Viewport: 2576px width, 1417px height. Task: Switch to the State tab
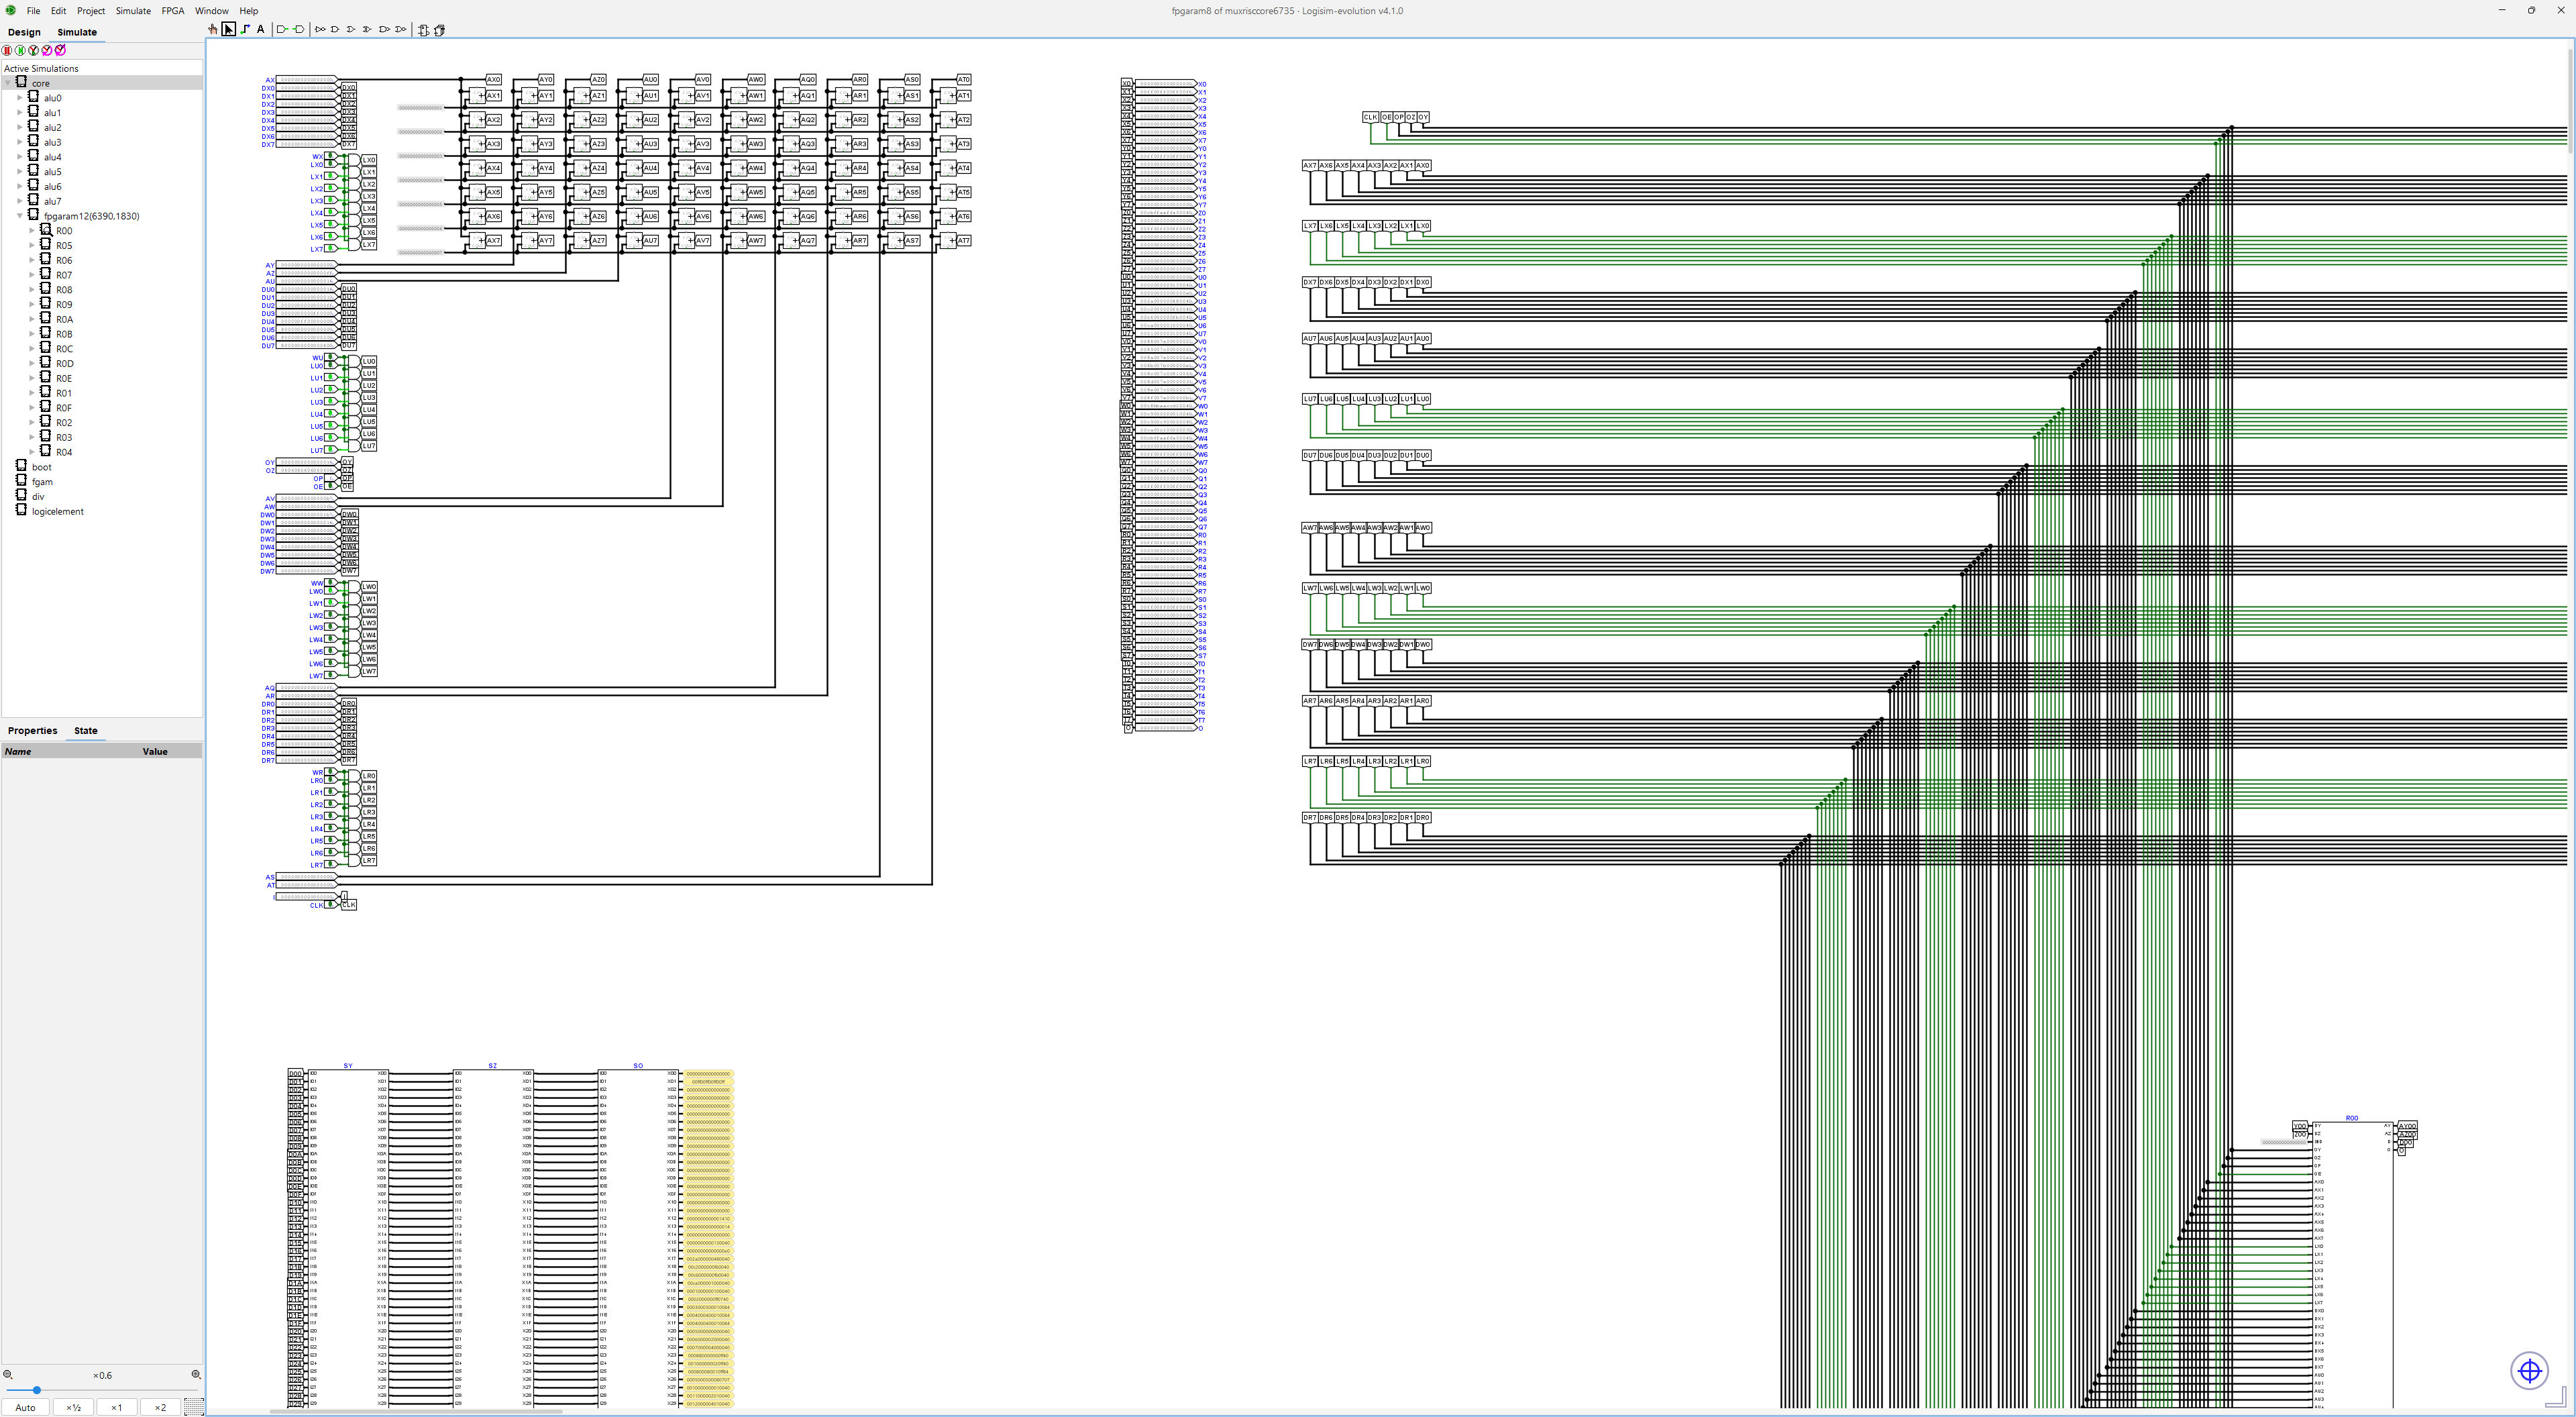86,731
